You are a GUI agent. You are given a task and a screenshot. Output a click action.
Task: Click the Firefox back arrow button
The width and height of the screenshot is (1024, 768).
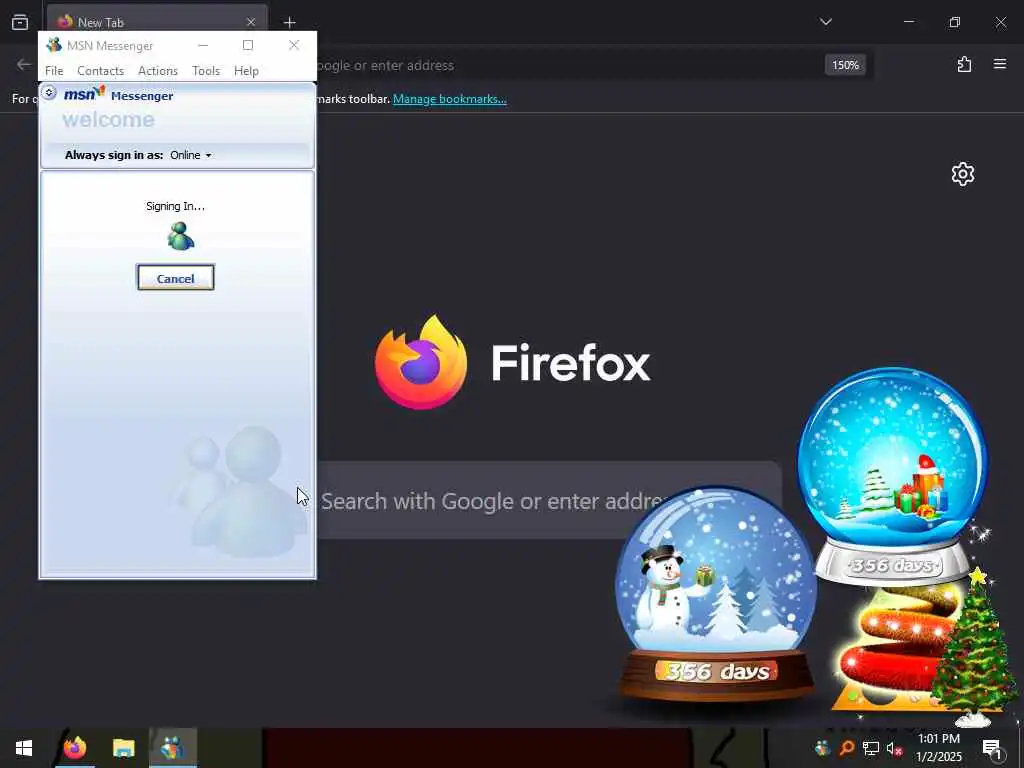24,64
